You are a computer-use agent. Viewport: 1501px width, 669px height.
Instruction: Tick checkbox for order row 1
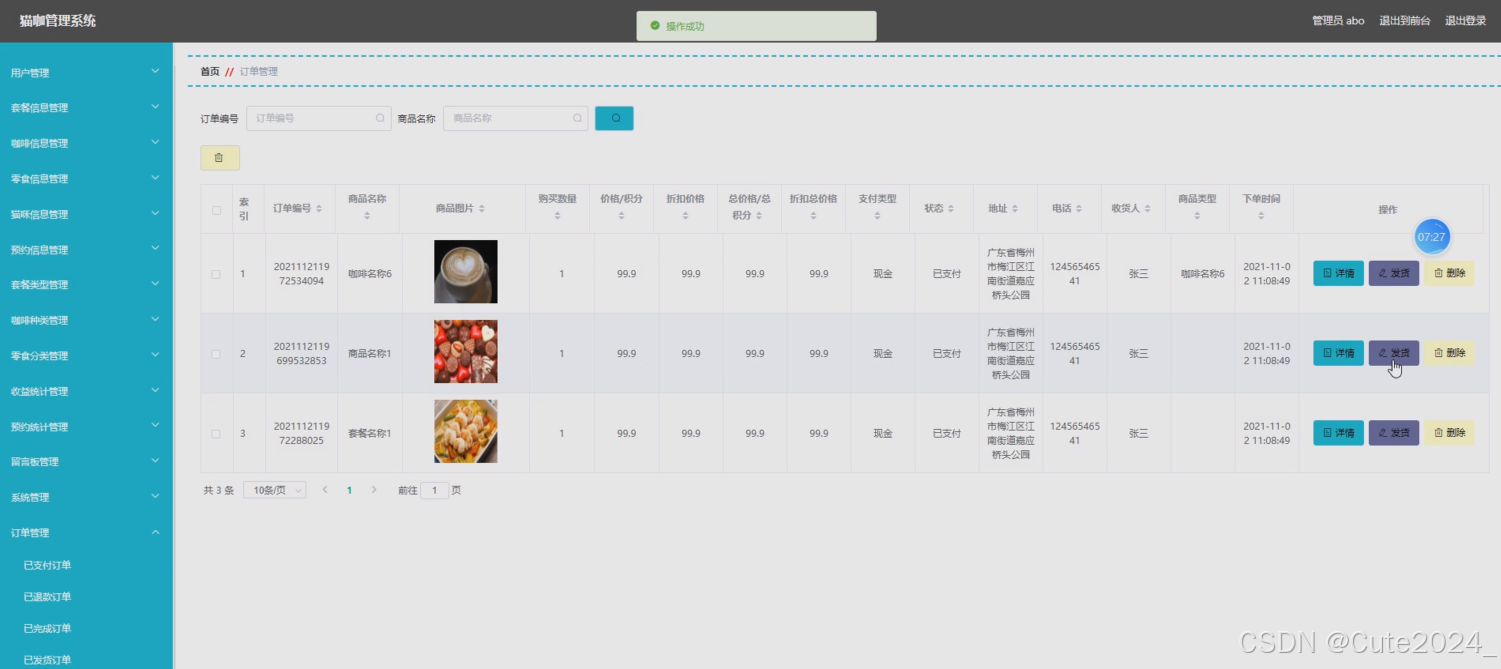216,274
